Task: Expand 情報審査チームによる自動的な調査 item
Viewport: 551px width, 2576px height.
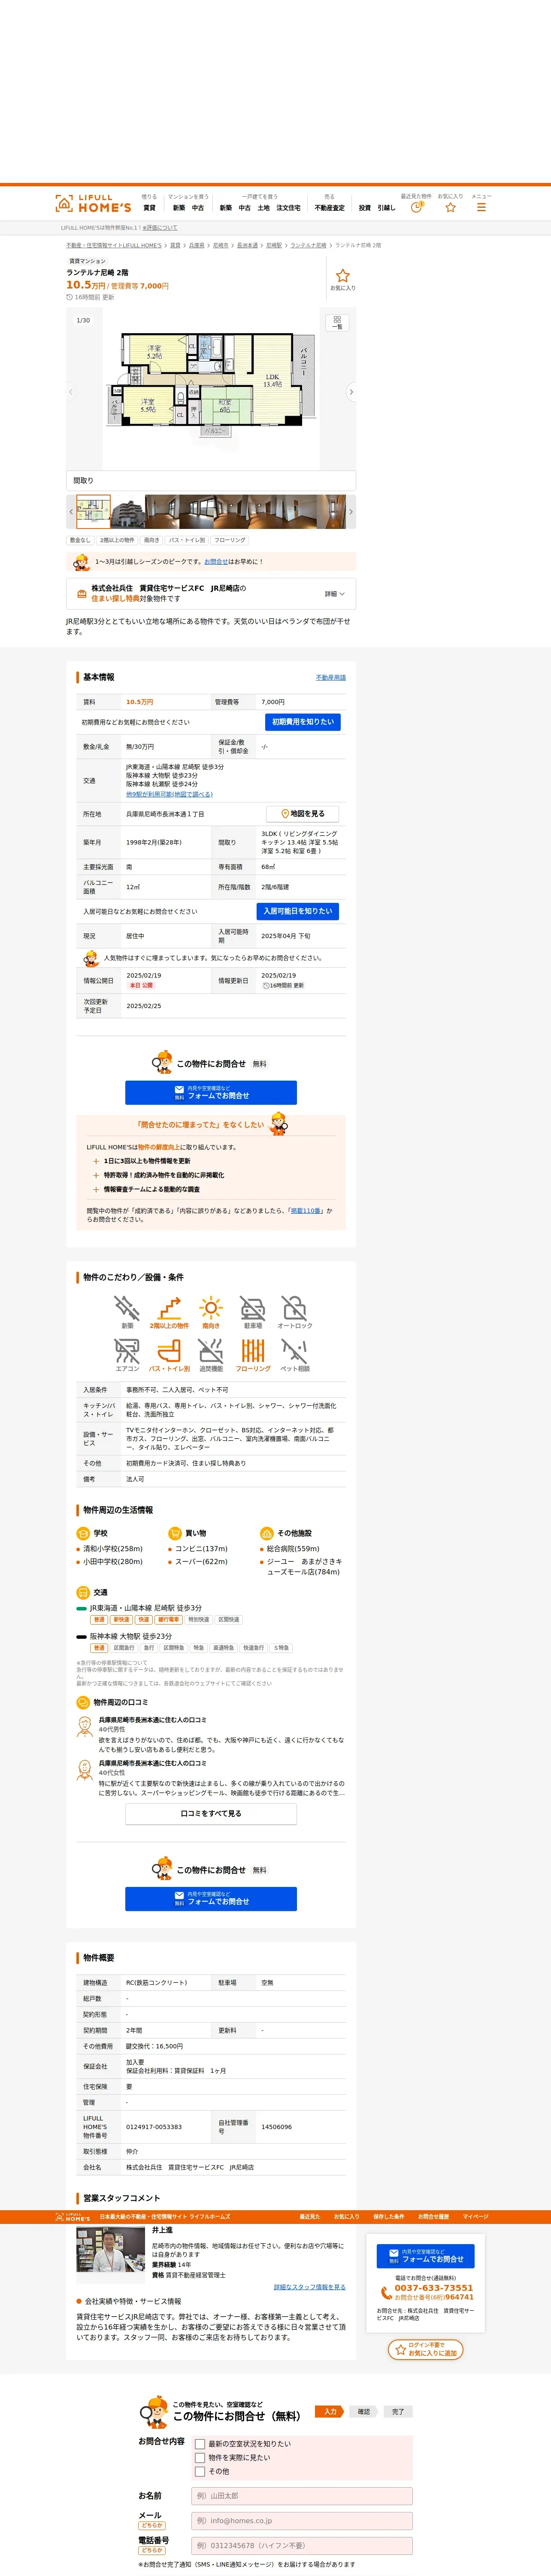Action: coord(145,1189)
